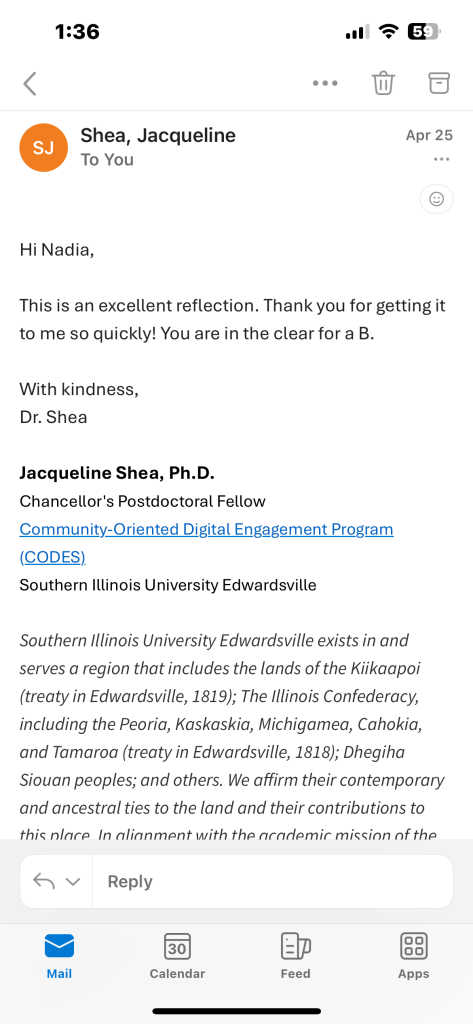Image resolution: width=473 pixels, height=1024 pixels.
Task: Open the Community-Oriented Digital Engagement Program link
Action: (x=206, y=529)
